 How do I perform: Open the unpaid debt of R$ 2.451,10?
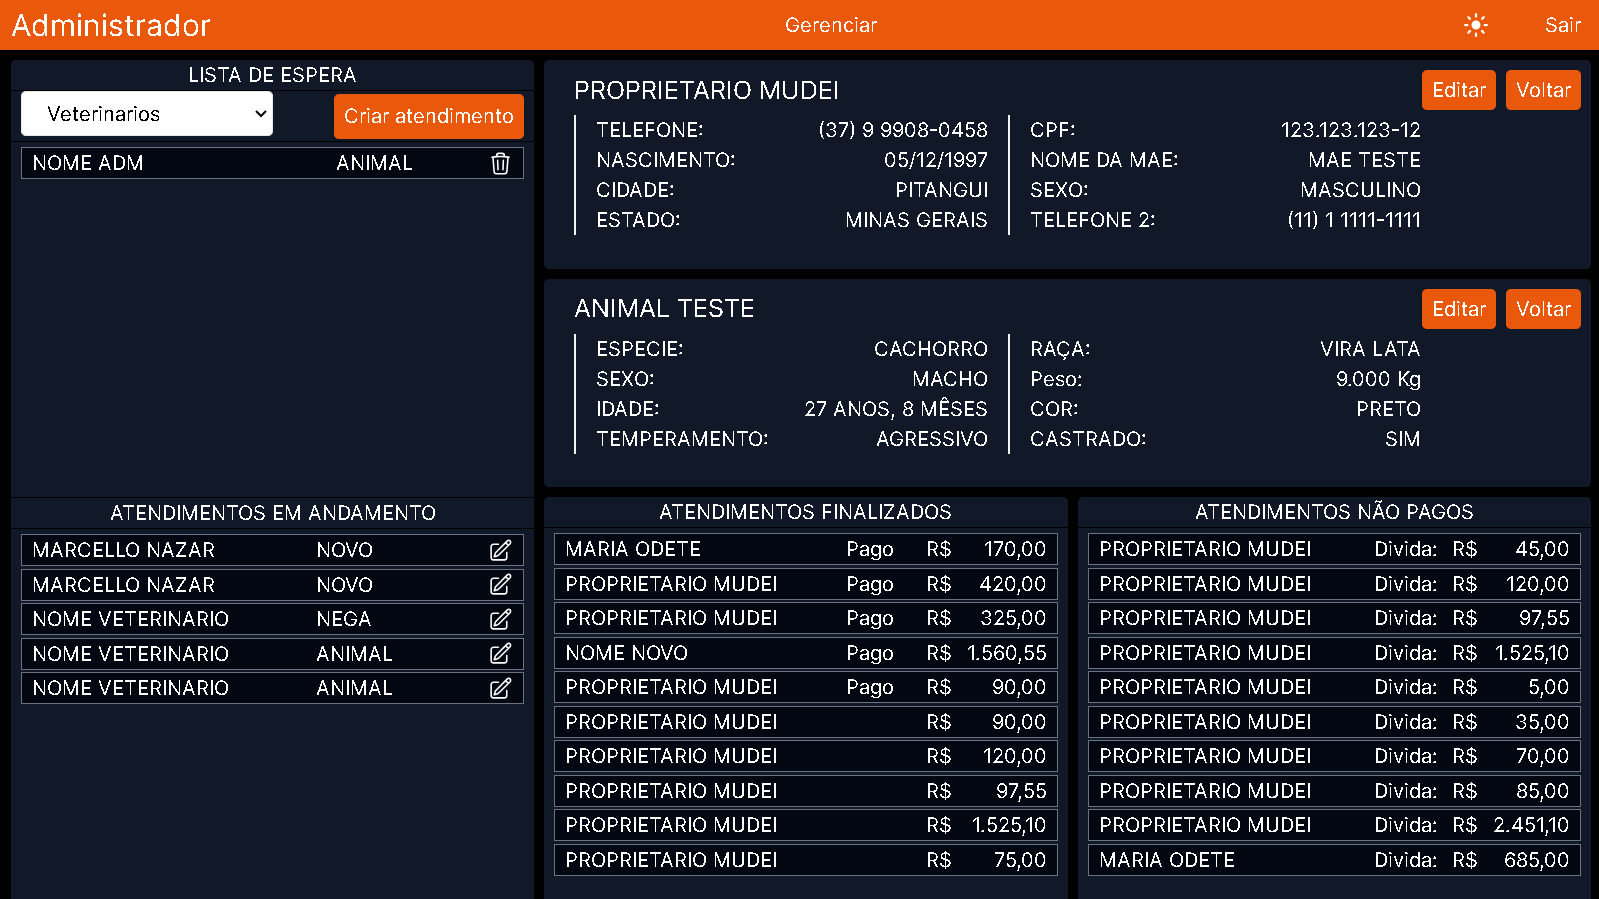pyautogui.click(x=1333, y=825)
